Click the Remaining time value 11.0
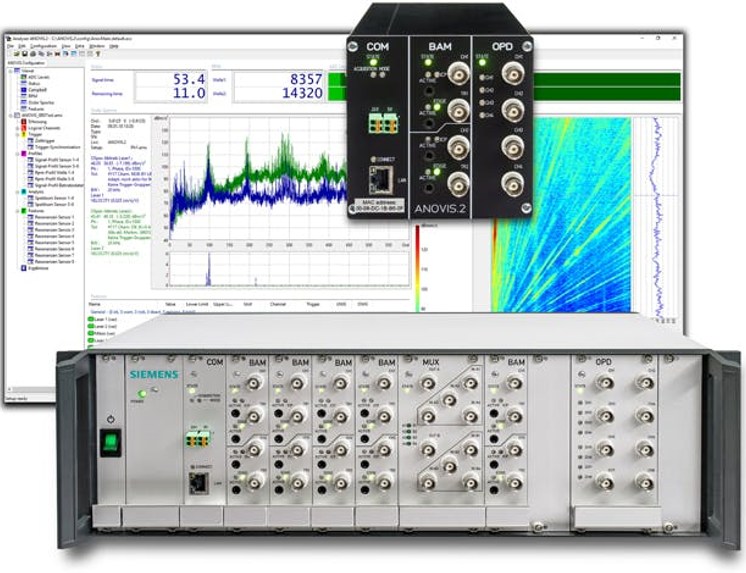This screenshot has width=746, height=573. pos(189,93)
